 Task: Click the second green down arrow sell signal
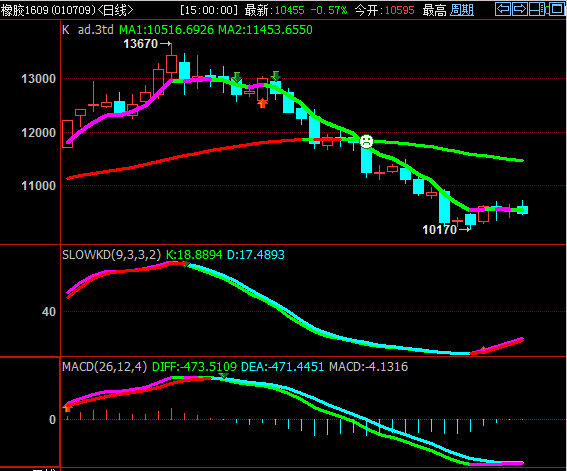[x=276, y=76]
